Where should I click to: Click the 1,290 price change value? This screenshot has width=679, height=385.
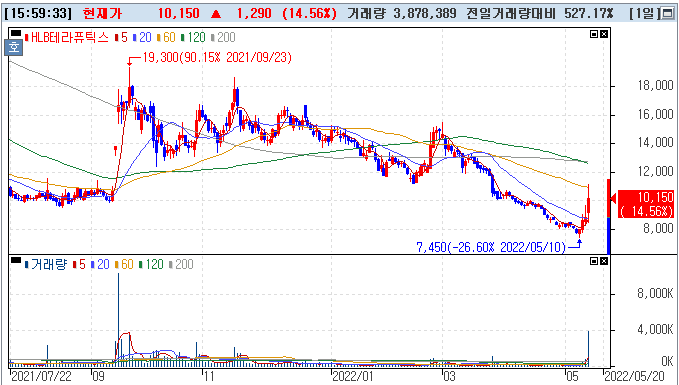coord(255,13)
